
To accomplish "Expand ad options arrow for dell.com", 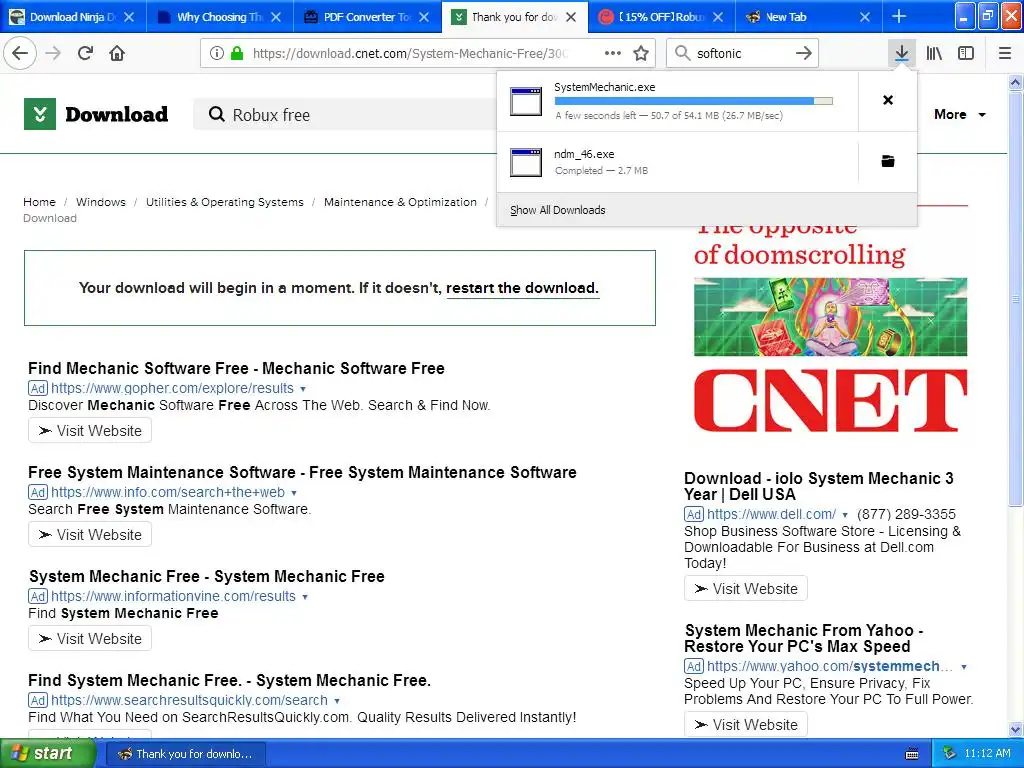I will click(x=845, y=515).
